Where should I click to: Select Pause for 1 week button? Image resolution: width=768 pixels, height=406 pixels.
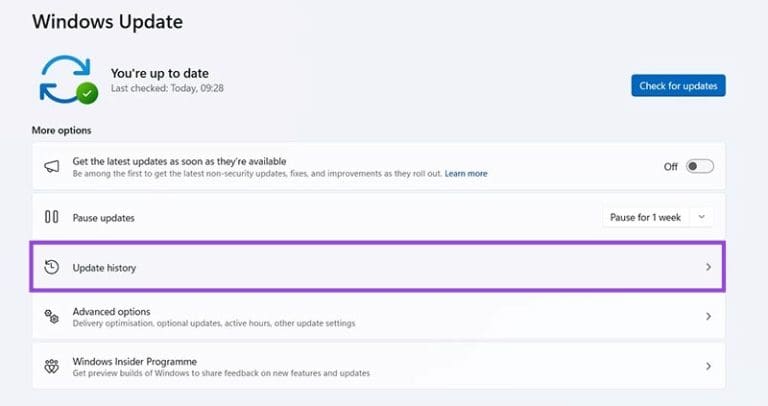pos(645,217)
